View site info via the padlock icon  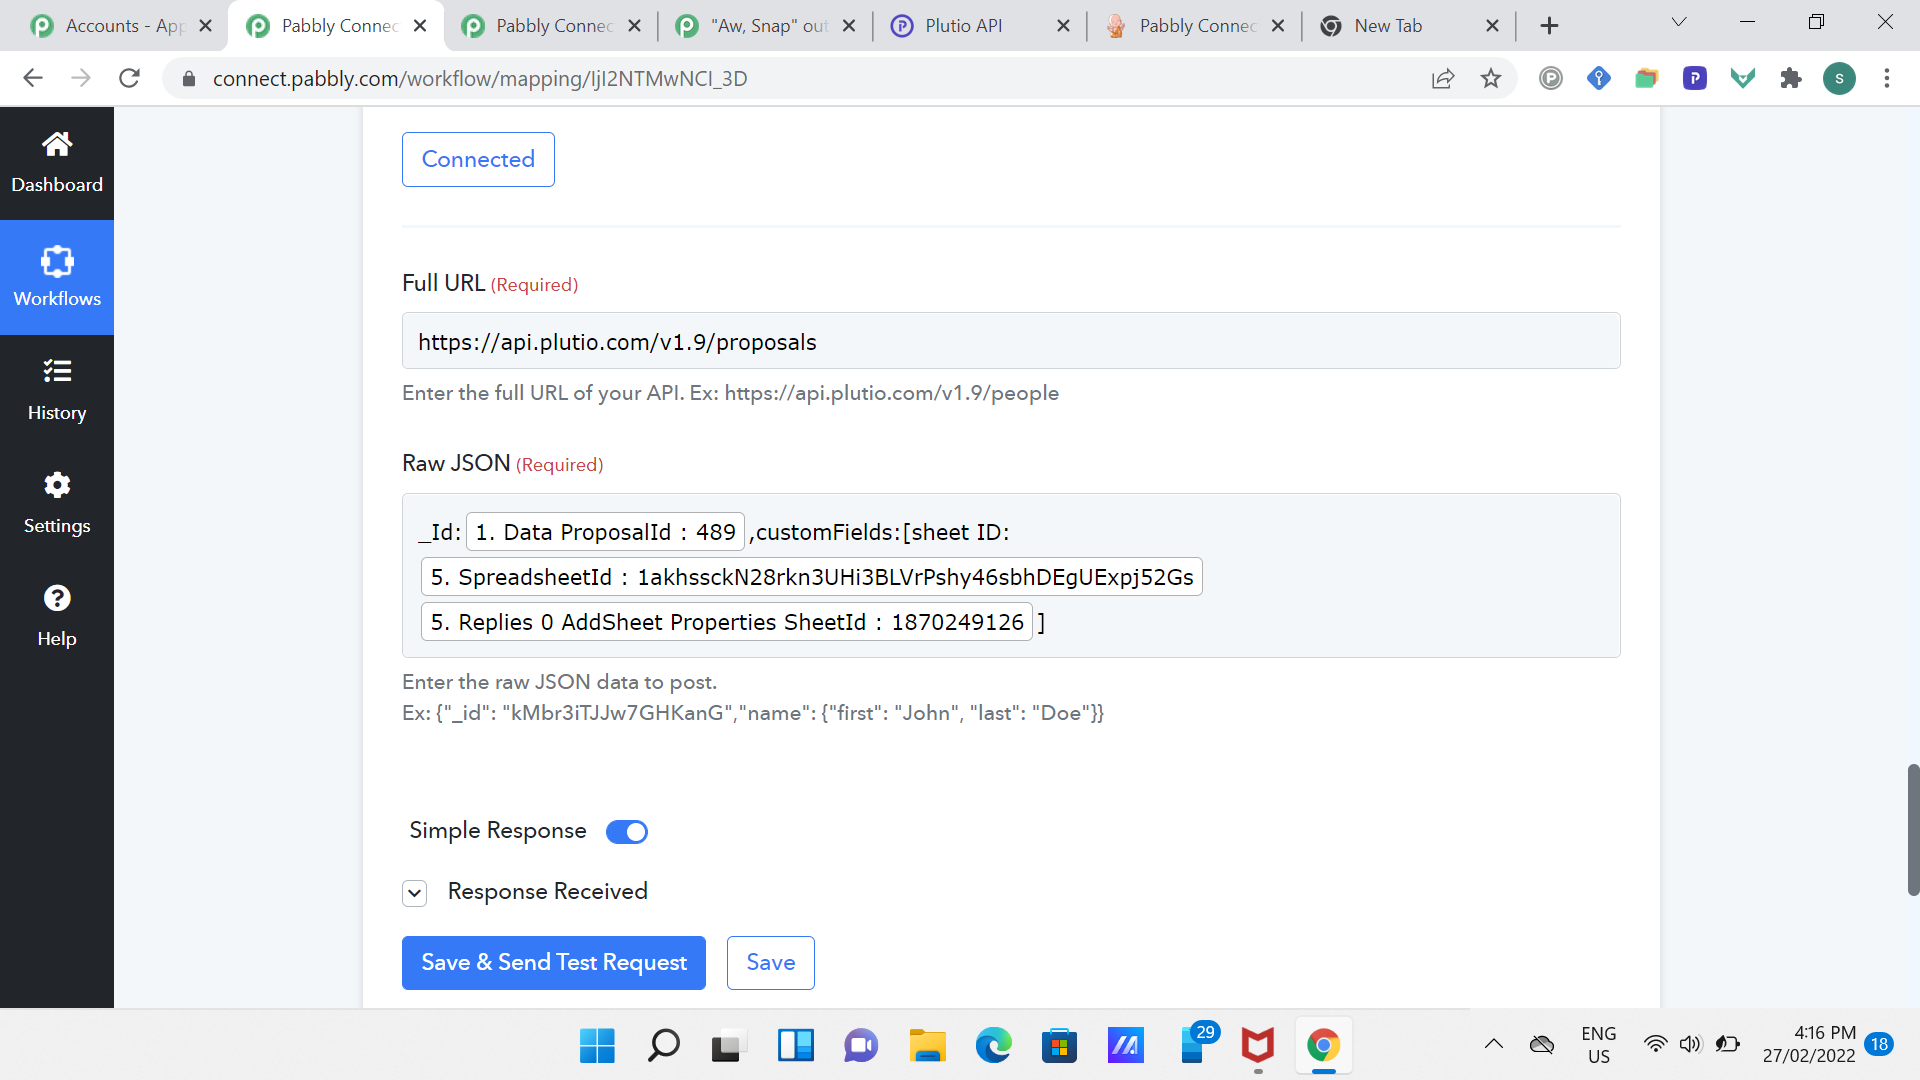coord(188,78)
